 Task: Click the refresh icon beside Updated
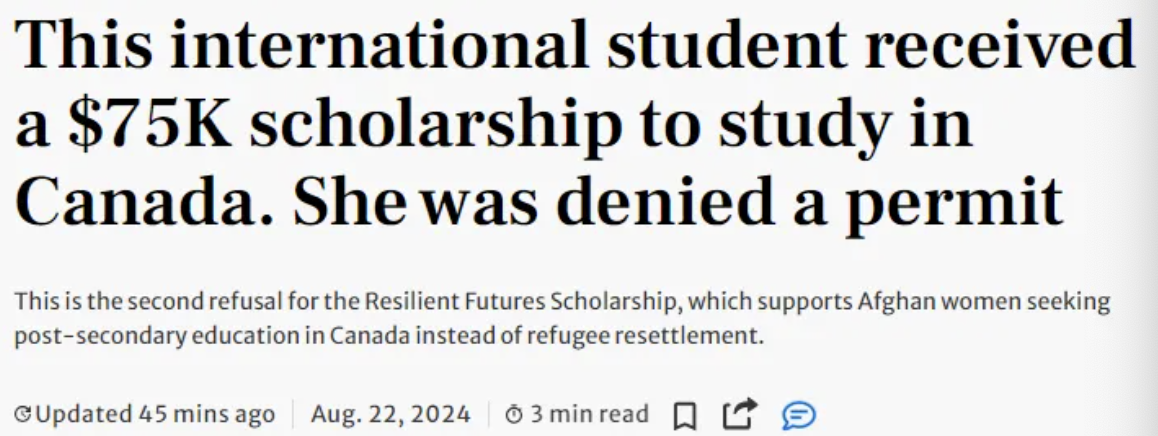pos(22,414)
